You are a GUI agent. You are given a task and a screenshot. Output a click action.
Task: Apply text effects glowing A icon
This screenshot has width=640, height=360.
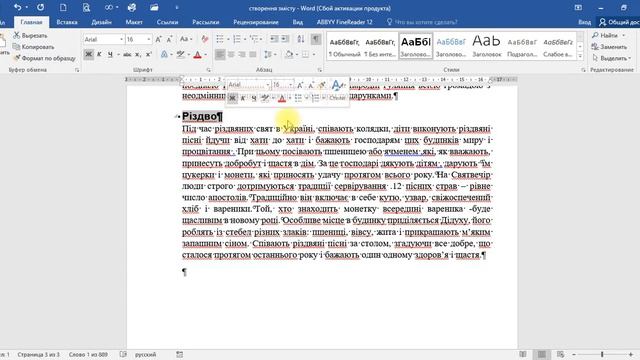[x=164, y=54]
